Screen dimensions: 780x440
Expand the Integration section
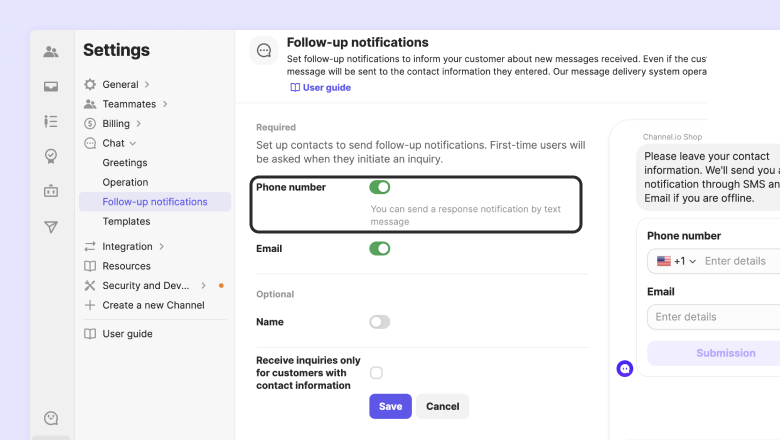(x=127, y=246)
